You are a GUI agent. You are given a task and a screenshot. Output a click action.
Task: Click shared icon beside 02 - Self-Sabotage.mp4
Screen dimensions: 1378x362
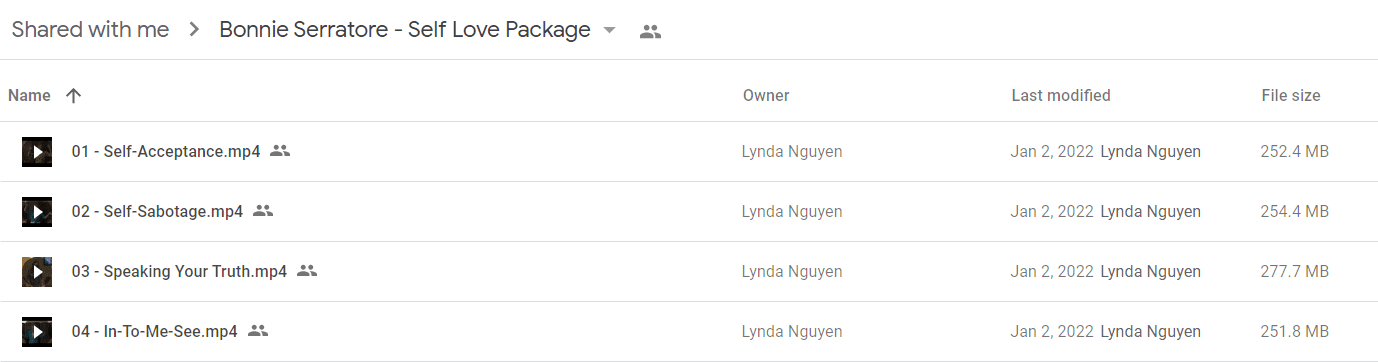point(263,211)
